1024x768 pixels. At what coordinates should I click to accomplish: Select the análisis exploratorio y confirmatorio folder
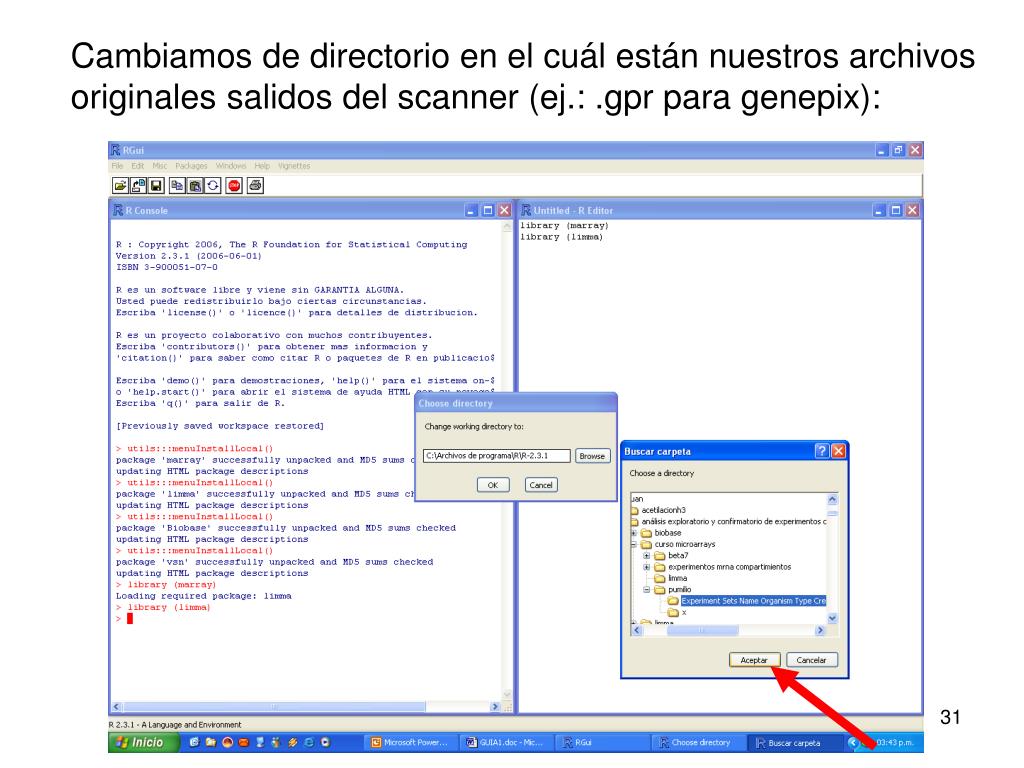point(733,522)
